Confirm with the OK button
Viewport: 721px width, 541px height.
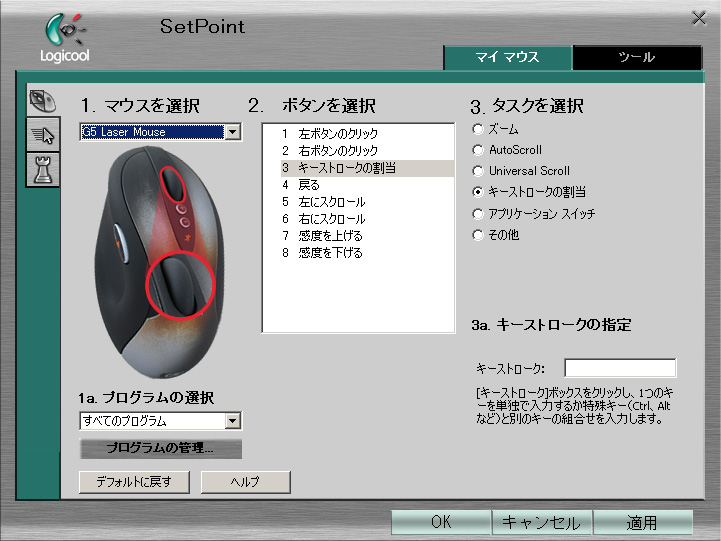[x=441, y=522]
